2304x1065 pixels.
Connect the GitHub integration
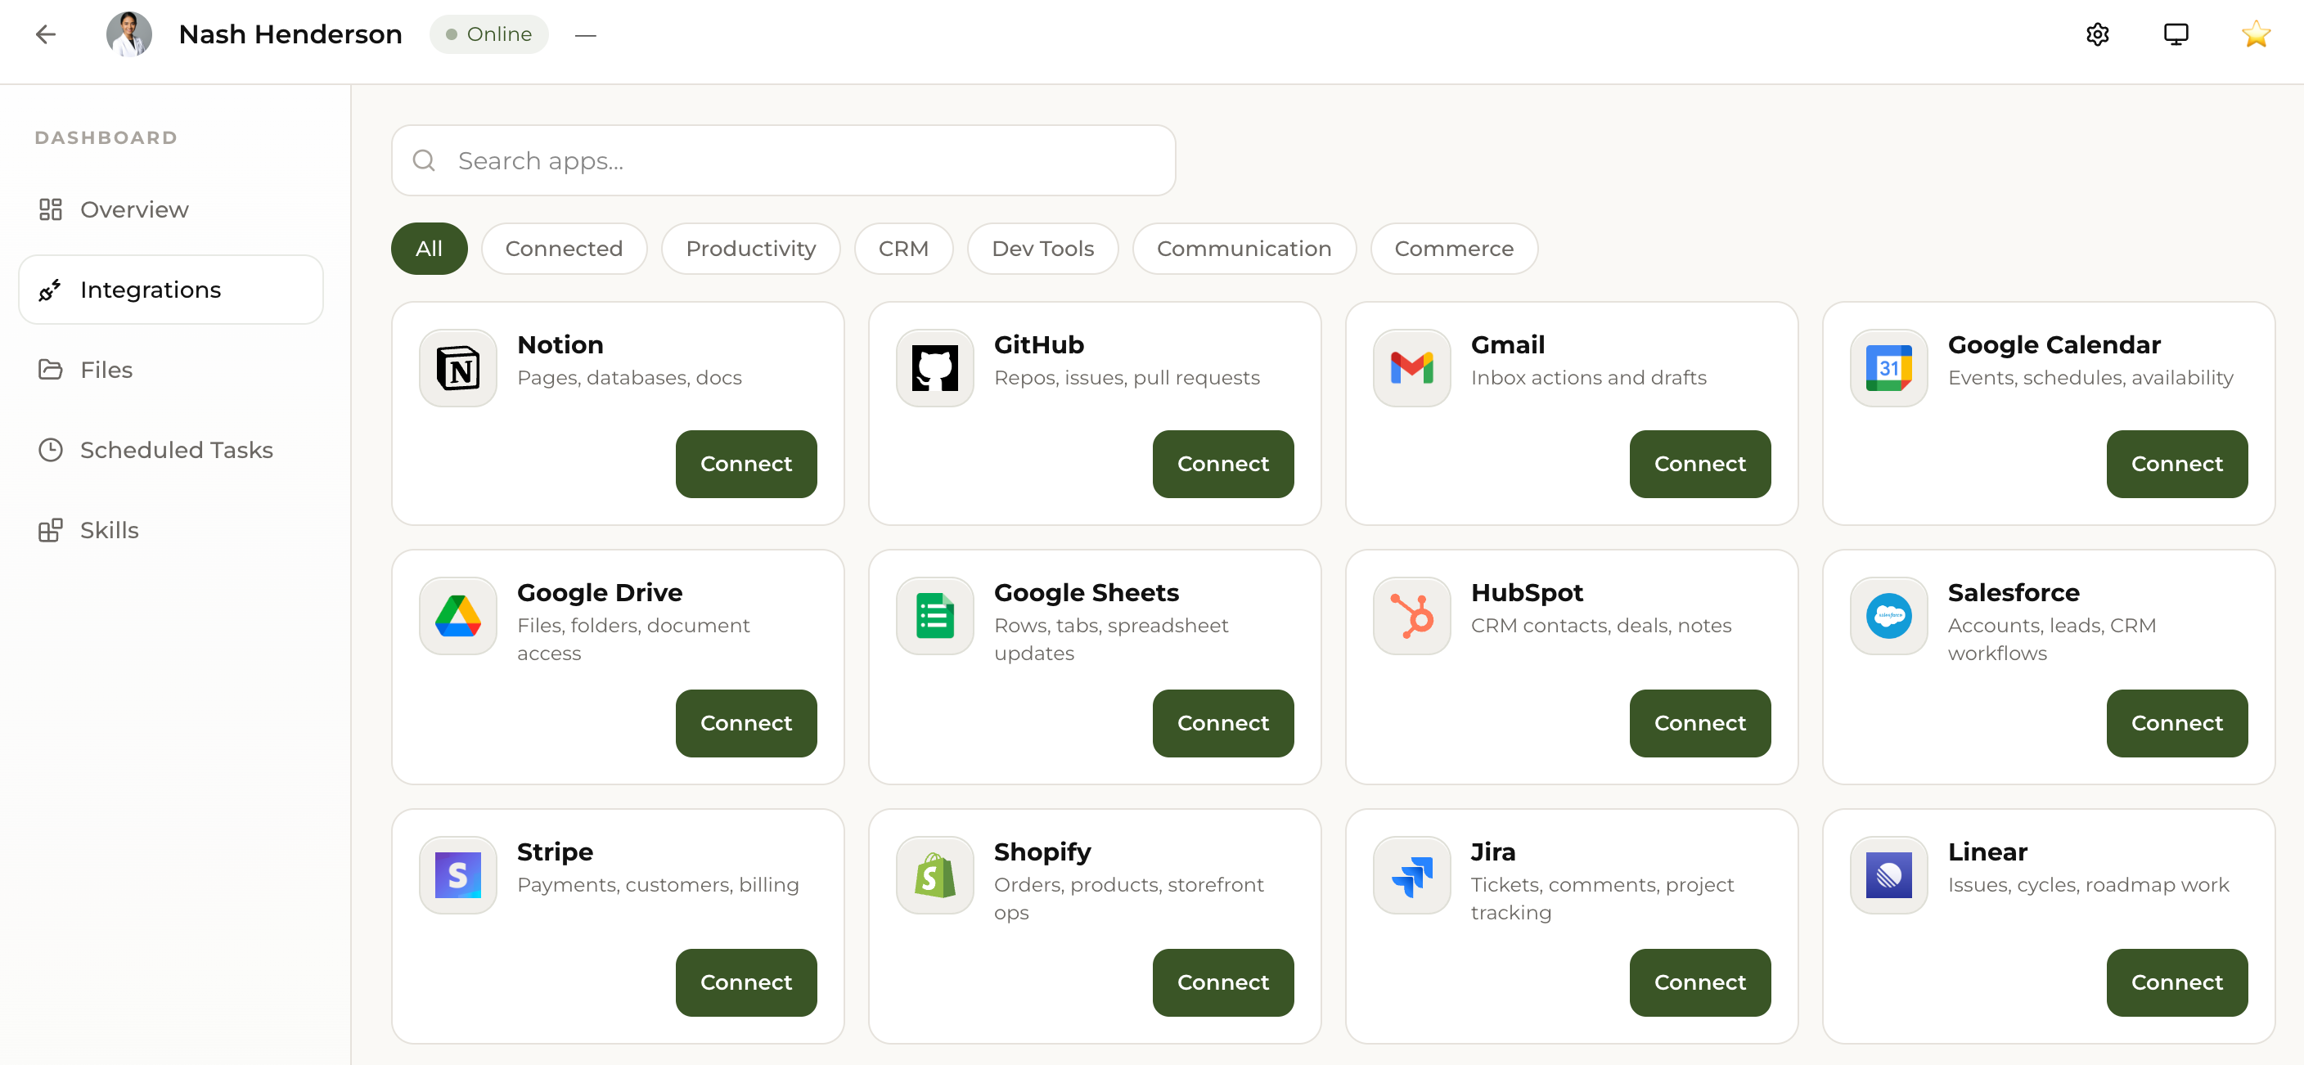pyautogui.click(x=1223, y=464)
